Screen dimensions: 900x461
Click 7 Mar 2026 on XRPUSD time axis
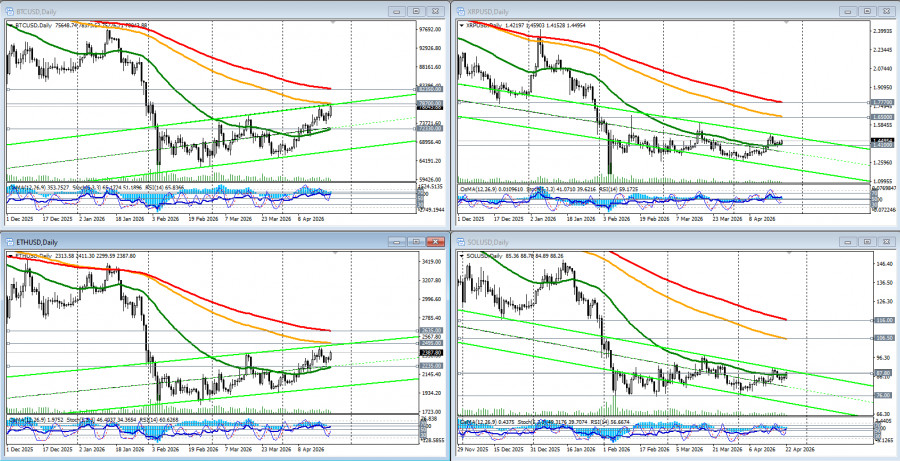point(689,219)
